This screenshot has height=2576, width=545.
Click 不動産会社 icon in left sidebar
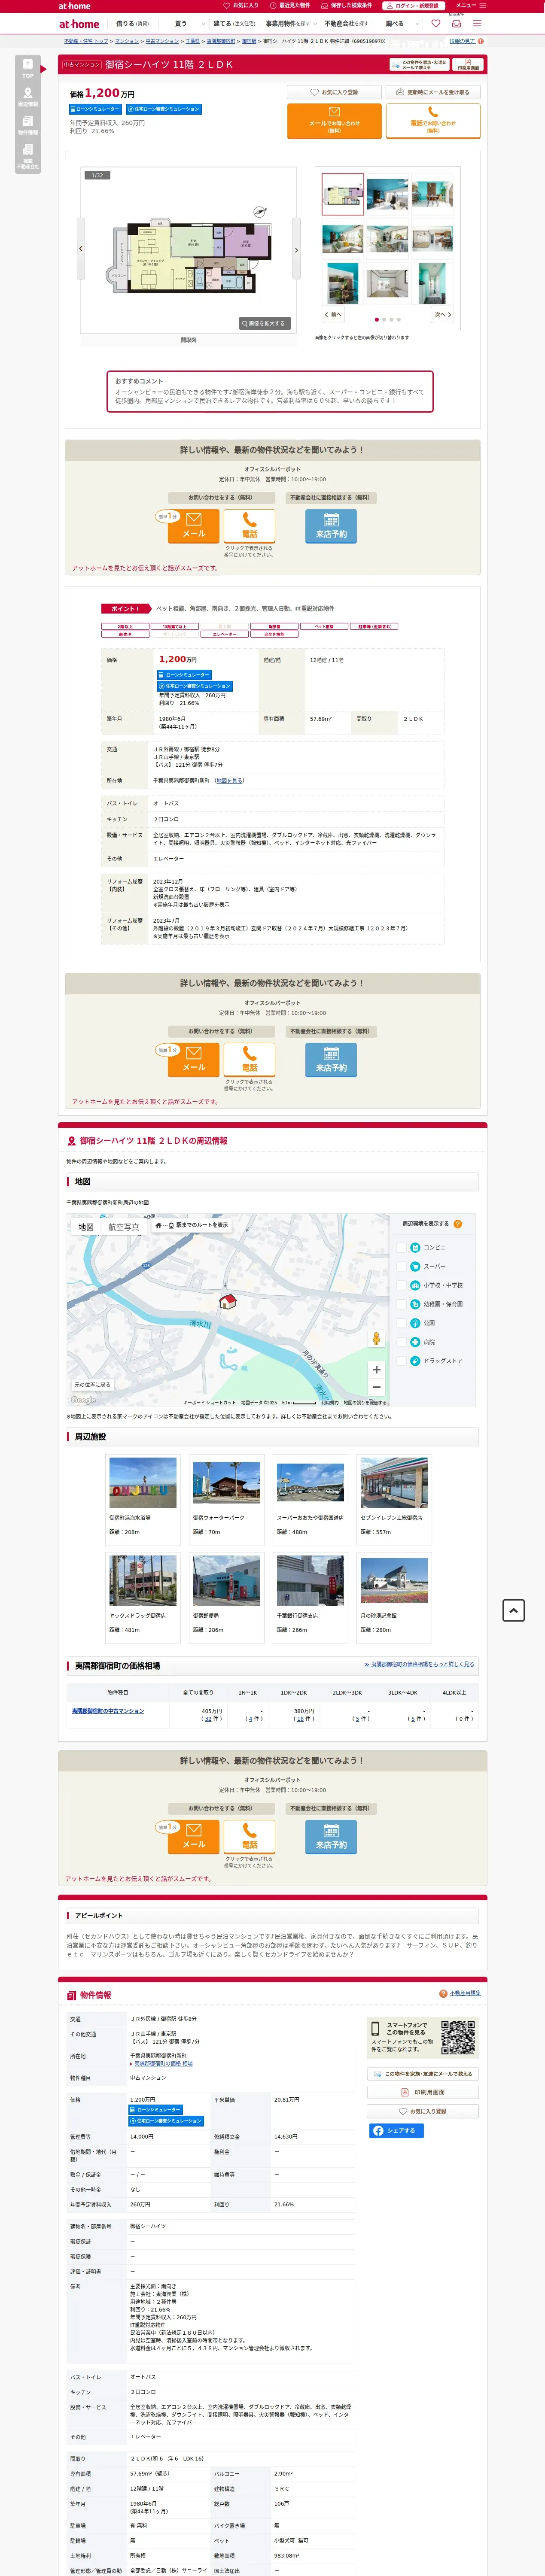(28, 155)
